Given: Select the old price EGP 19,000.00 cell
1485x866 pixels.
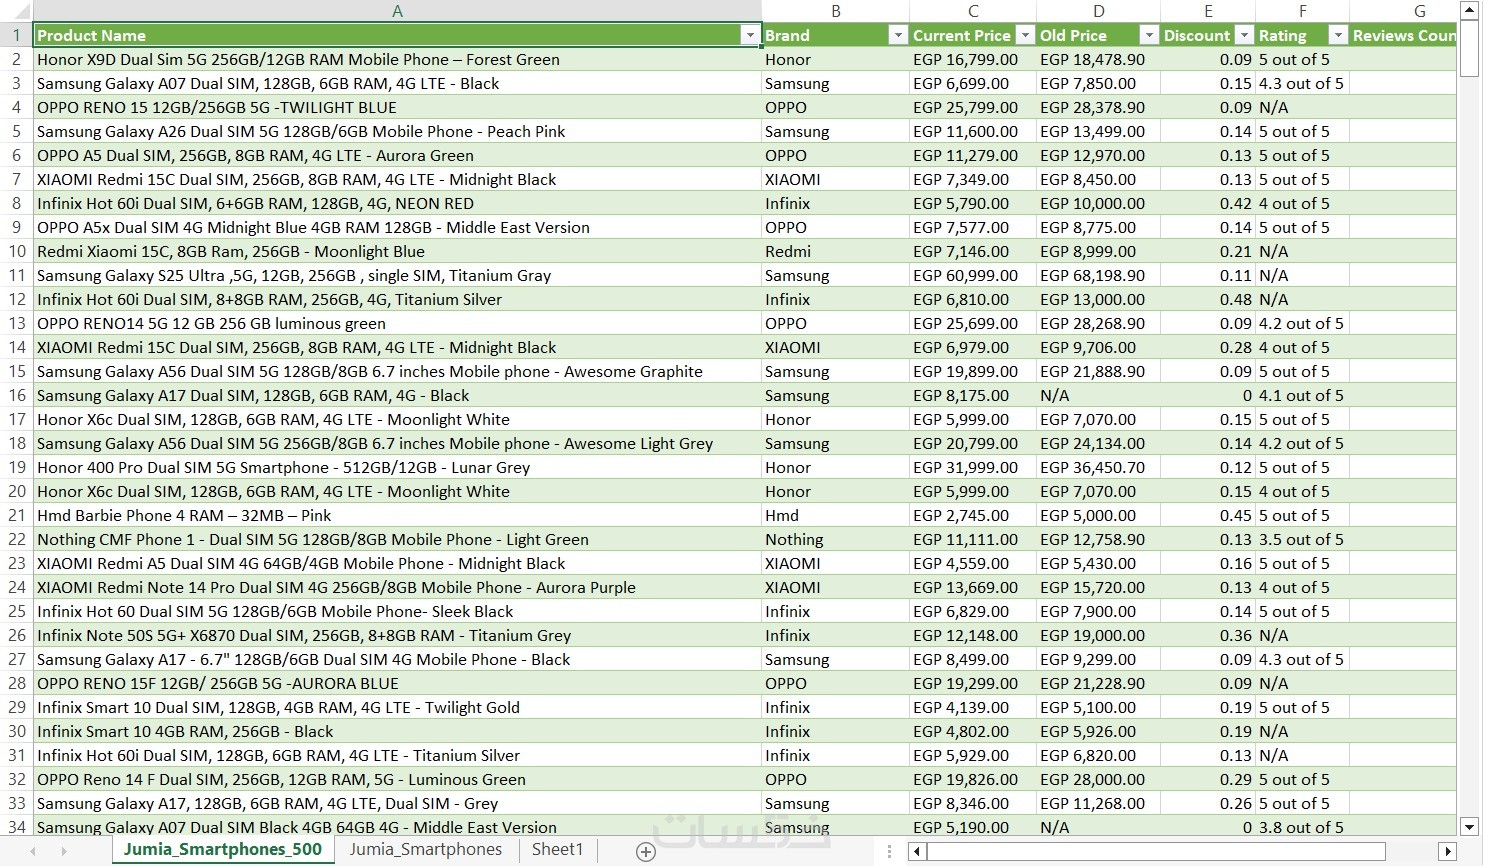Looking at the screenshot, I should (x=1098, y=635).
